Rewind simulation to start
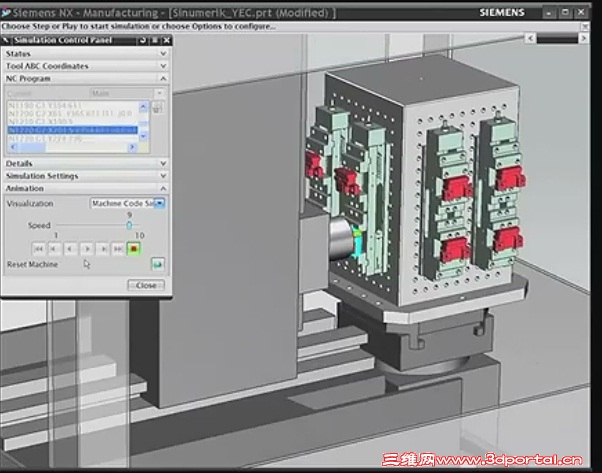602x473 pixels. point(38,249)
